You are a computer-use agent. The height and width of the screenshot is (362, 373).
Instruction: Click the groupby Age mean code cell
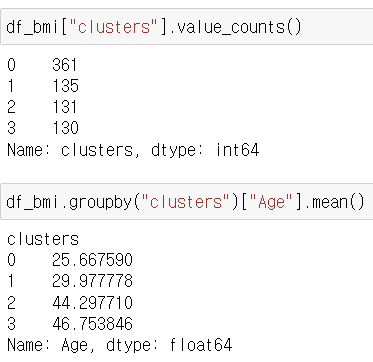pyautogui.click(x=187, y=202)
